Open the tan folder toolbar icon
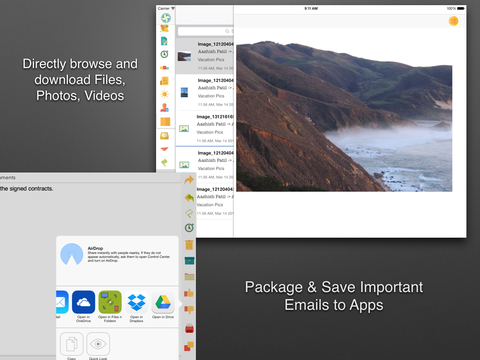Image resolution: width=480 pixels, height=360 pixels. [189, 276]
